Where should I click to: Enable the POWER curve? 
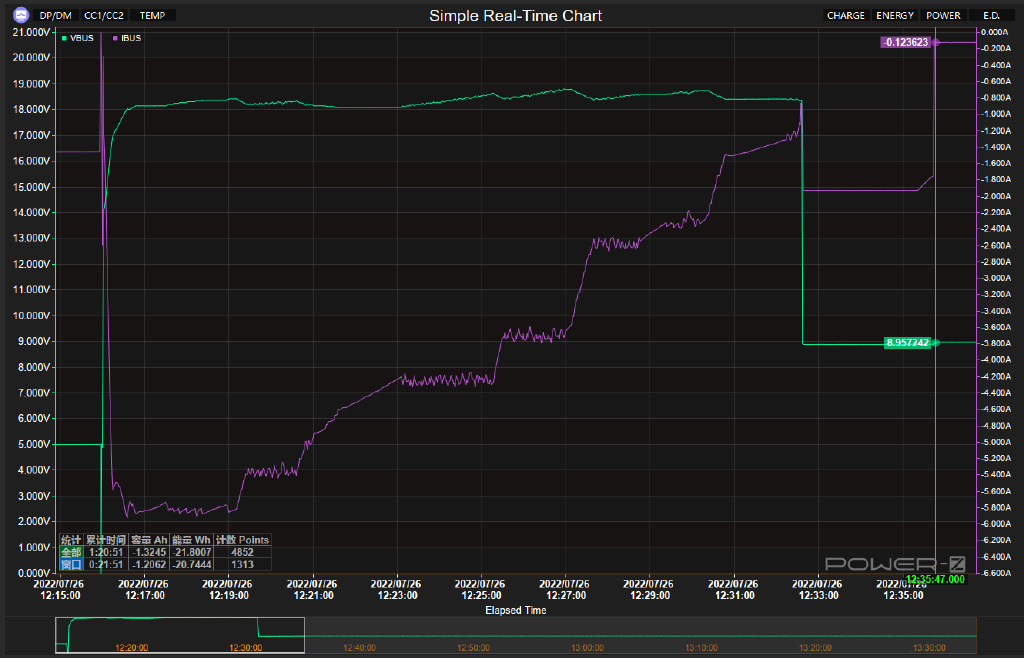[943, 16]
